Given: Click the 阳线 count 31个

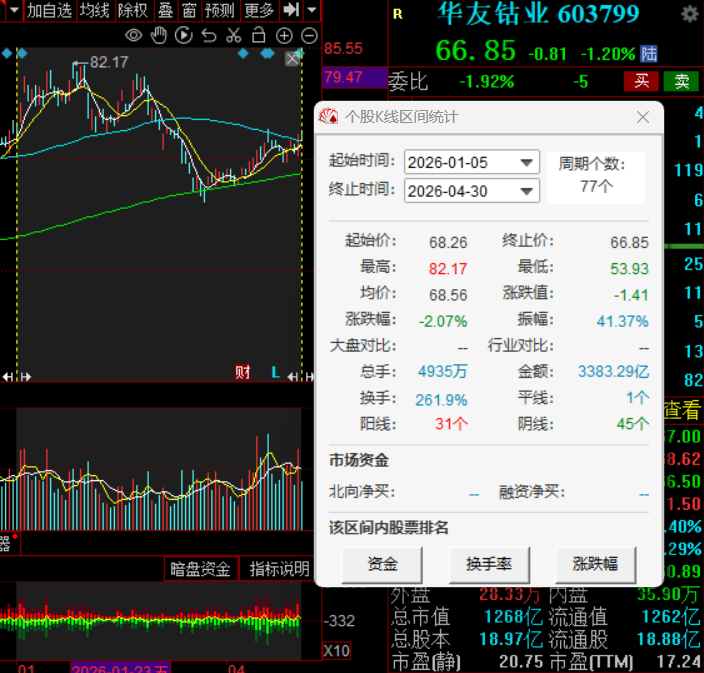Looking at the screenshot, I should tap(451, 423).
